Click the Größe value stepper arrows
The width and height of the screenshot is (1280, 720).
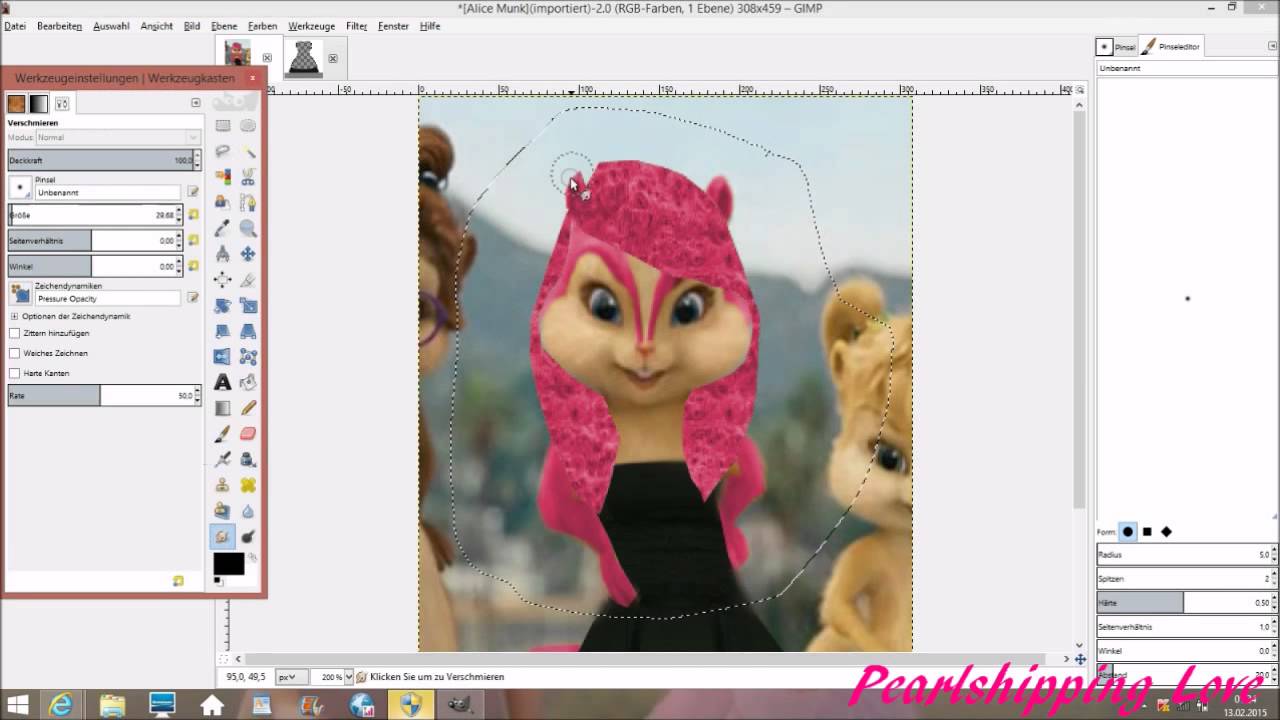coord(181,215)
